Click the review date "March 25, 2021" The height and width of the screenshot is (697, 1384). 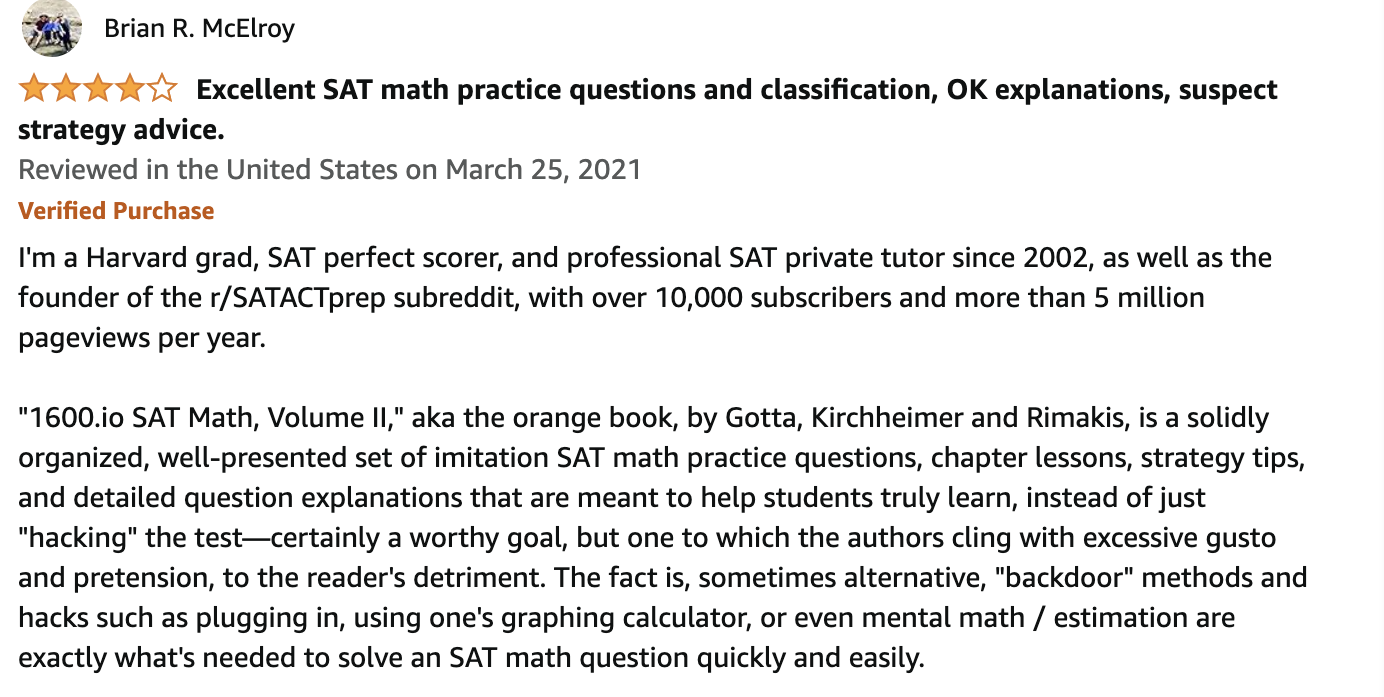(543, 169)
